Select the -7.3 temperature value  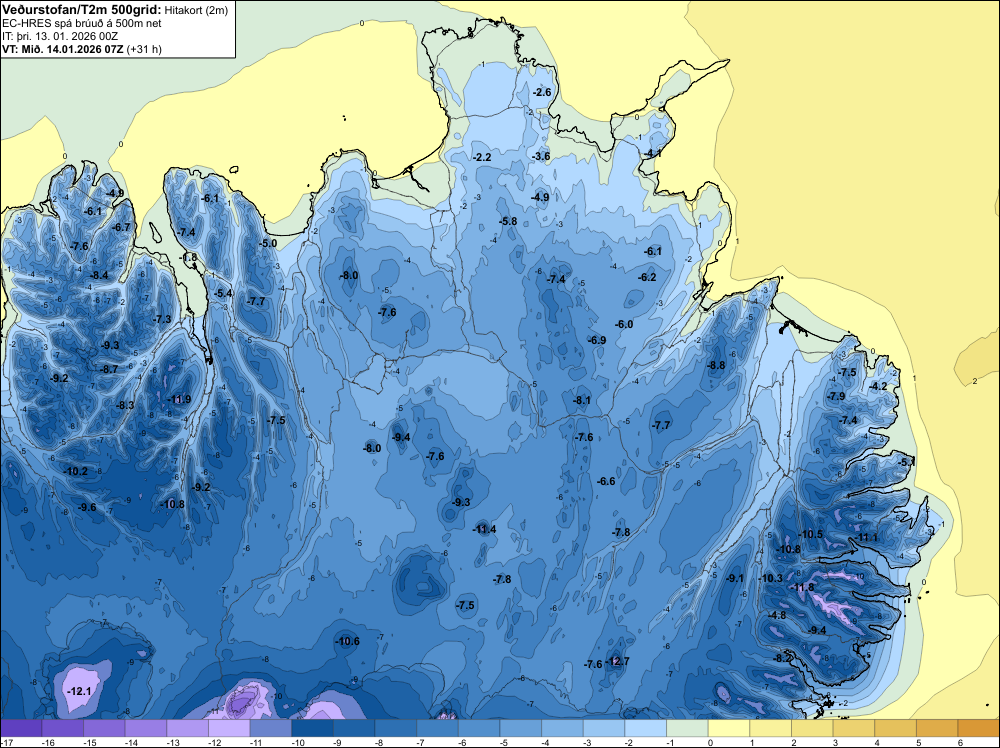162,319
